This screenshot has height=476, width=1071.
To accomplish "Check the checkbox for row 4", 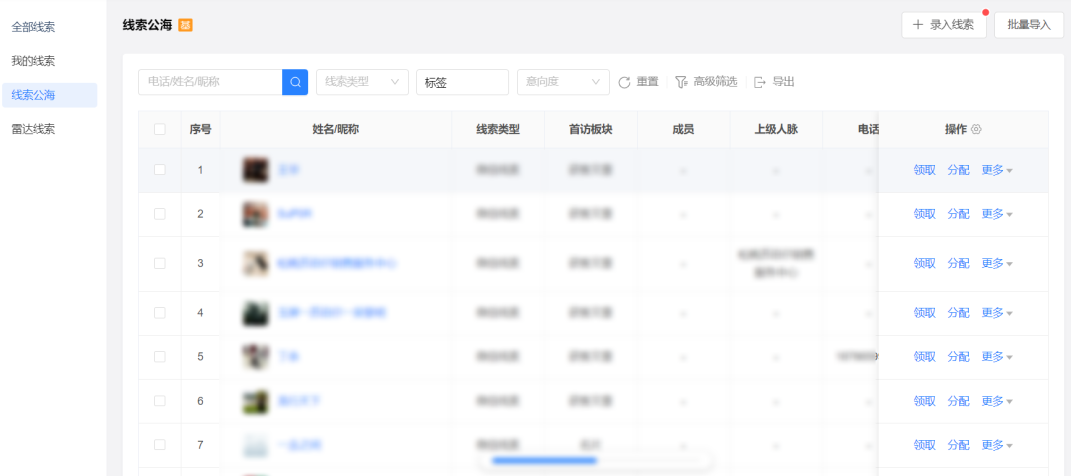I will pyautogui.click(x=160, y=313).
